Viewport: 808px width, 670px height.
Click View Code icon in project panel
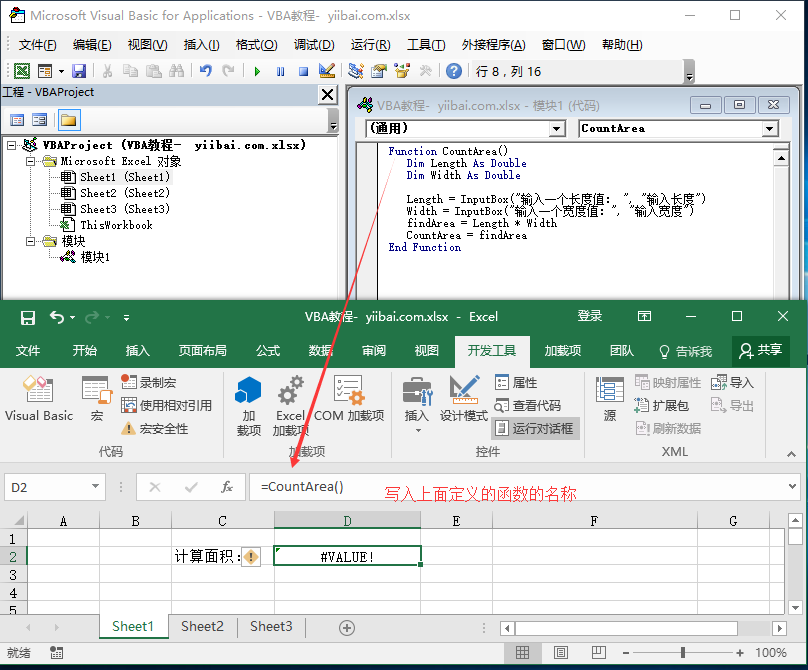(17, 120)
